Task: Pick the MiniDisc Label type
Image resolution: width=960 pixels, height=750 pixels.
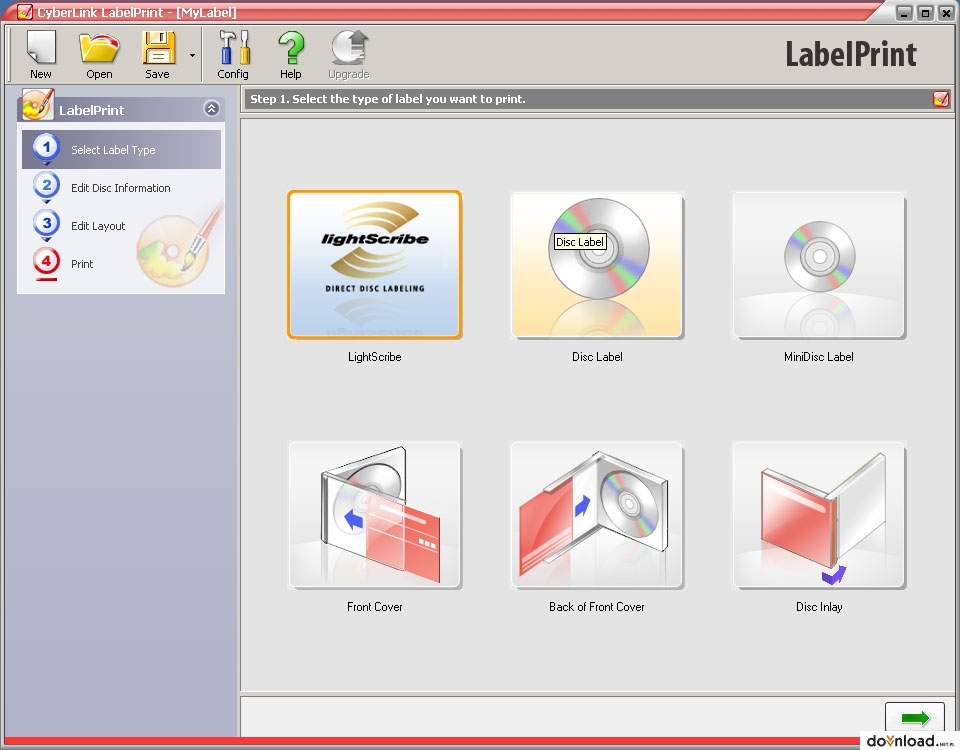Action: [819, 264]
